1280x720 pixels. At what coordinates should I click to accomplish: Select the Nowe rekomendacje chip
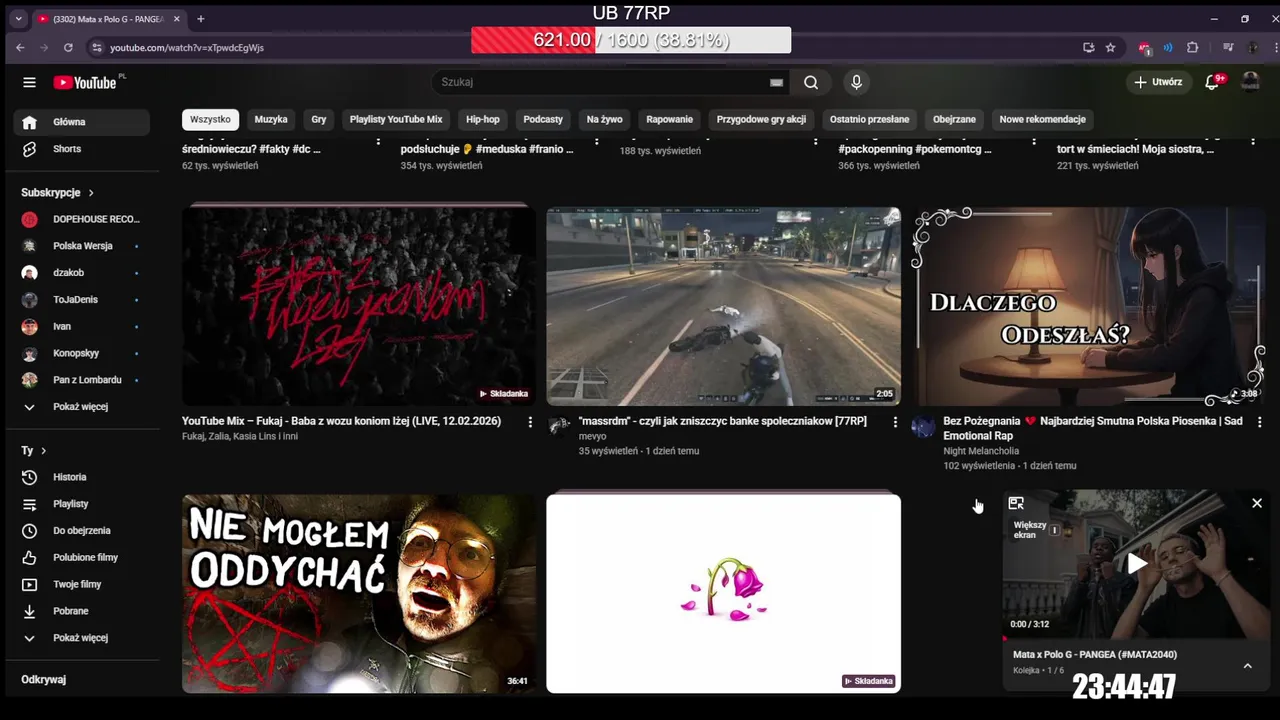click(1042, 119)
